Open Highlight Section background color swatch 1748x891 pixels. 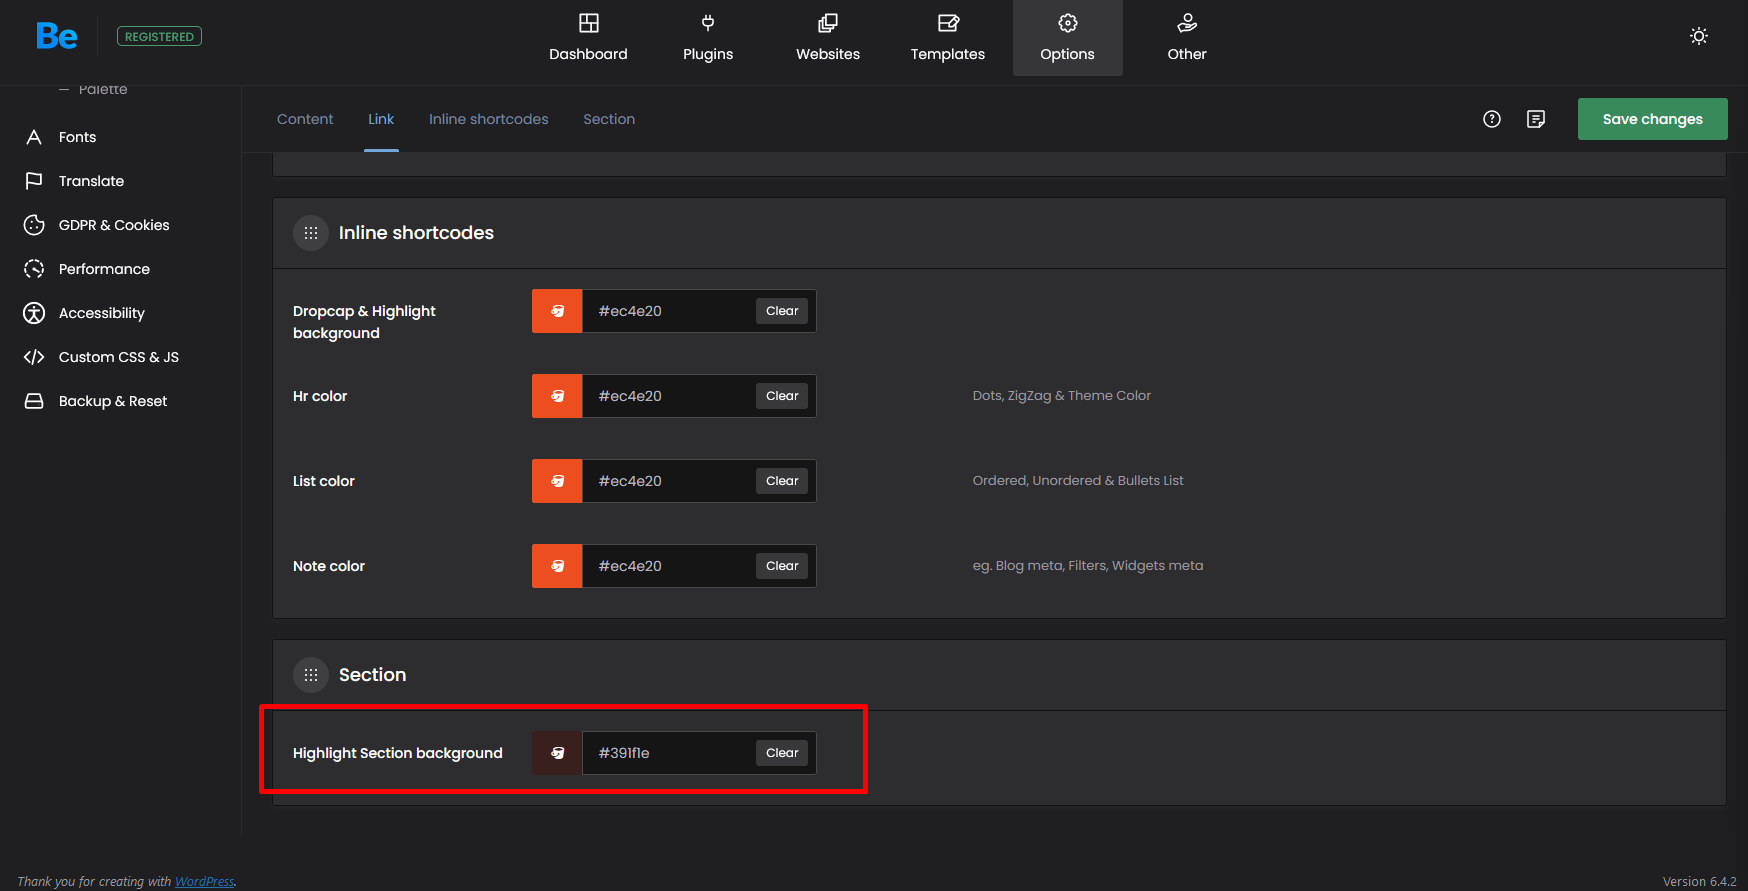[x=557, y=753]
